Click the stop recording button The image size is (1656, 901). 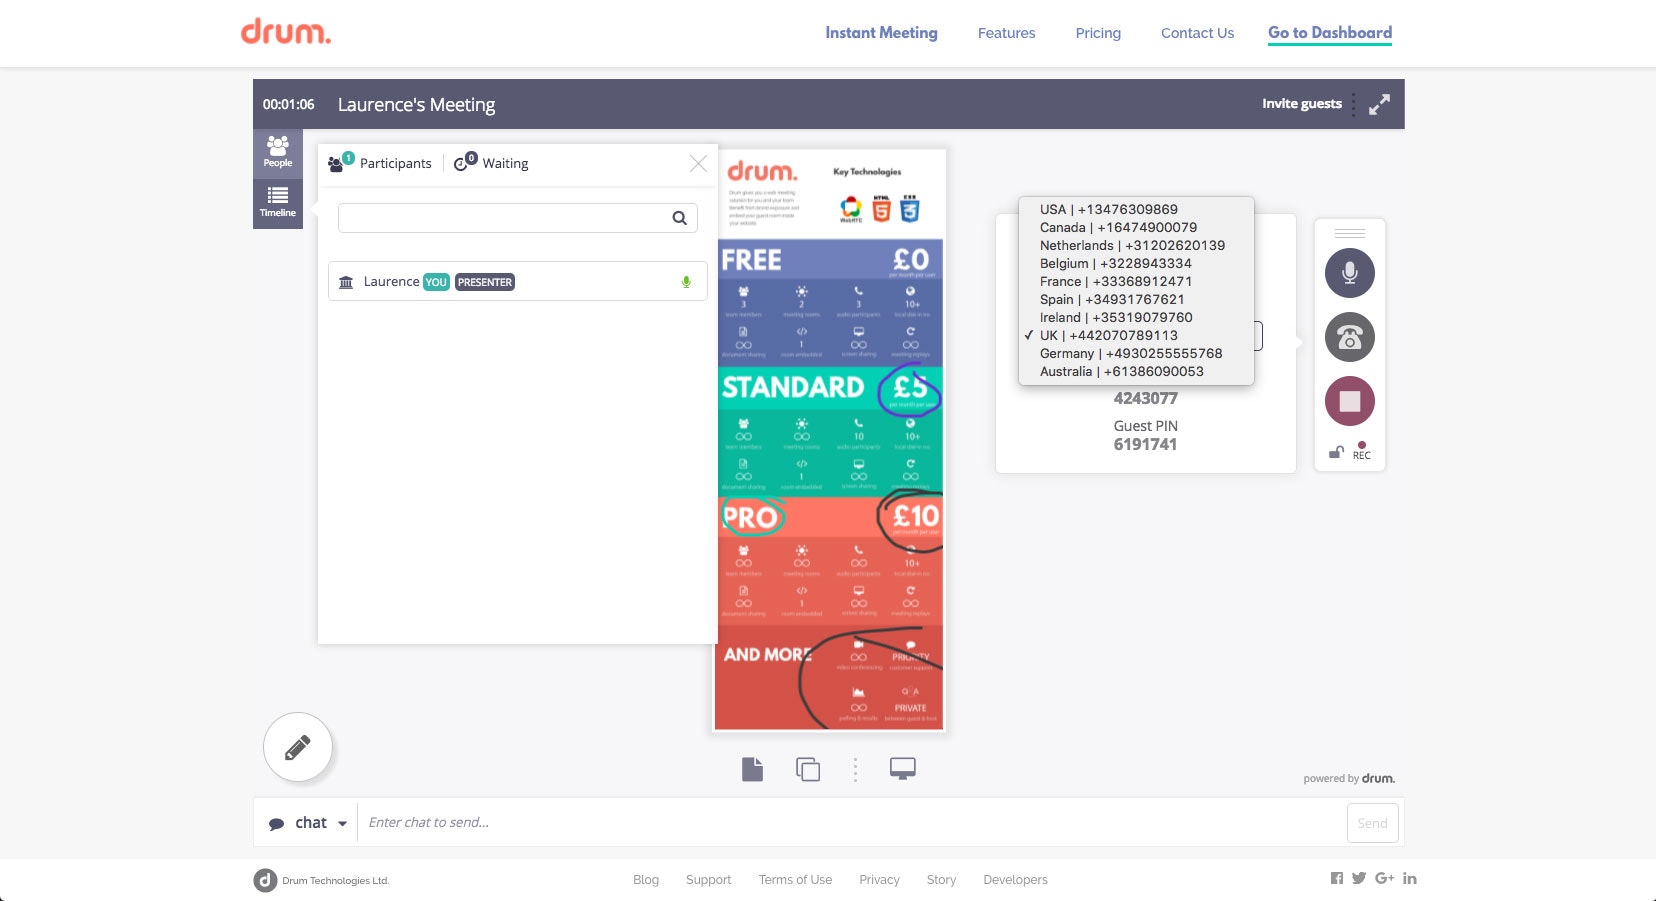tap(1350, 401)
